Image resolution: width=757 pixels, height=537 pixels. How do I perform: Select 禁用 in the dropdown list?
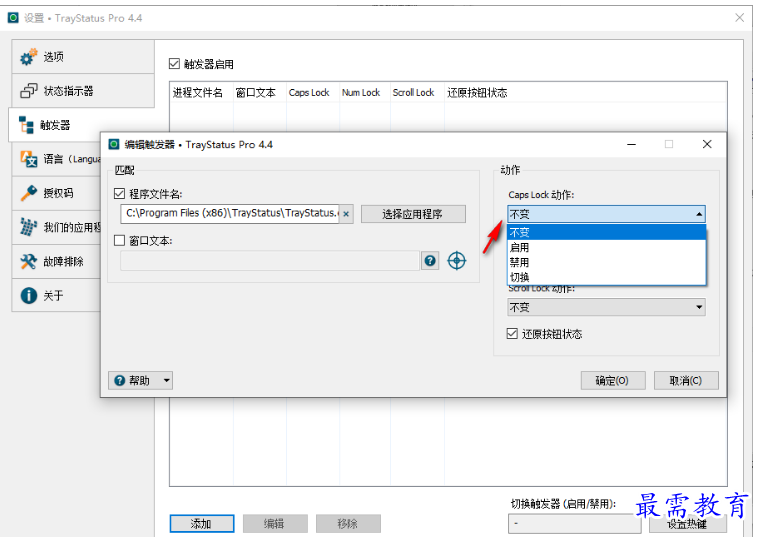click(x=607, y=262)
